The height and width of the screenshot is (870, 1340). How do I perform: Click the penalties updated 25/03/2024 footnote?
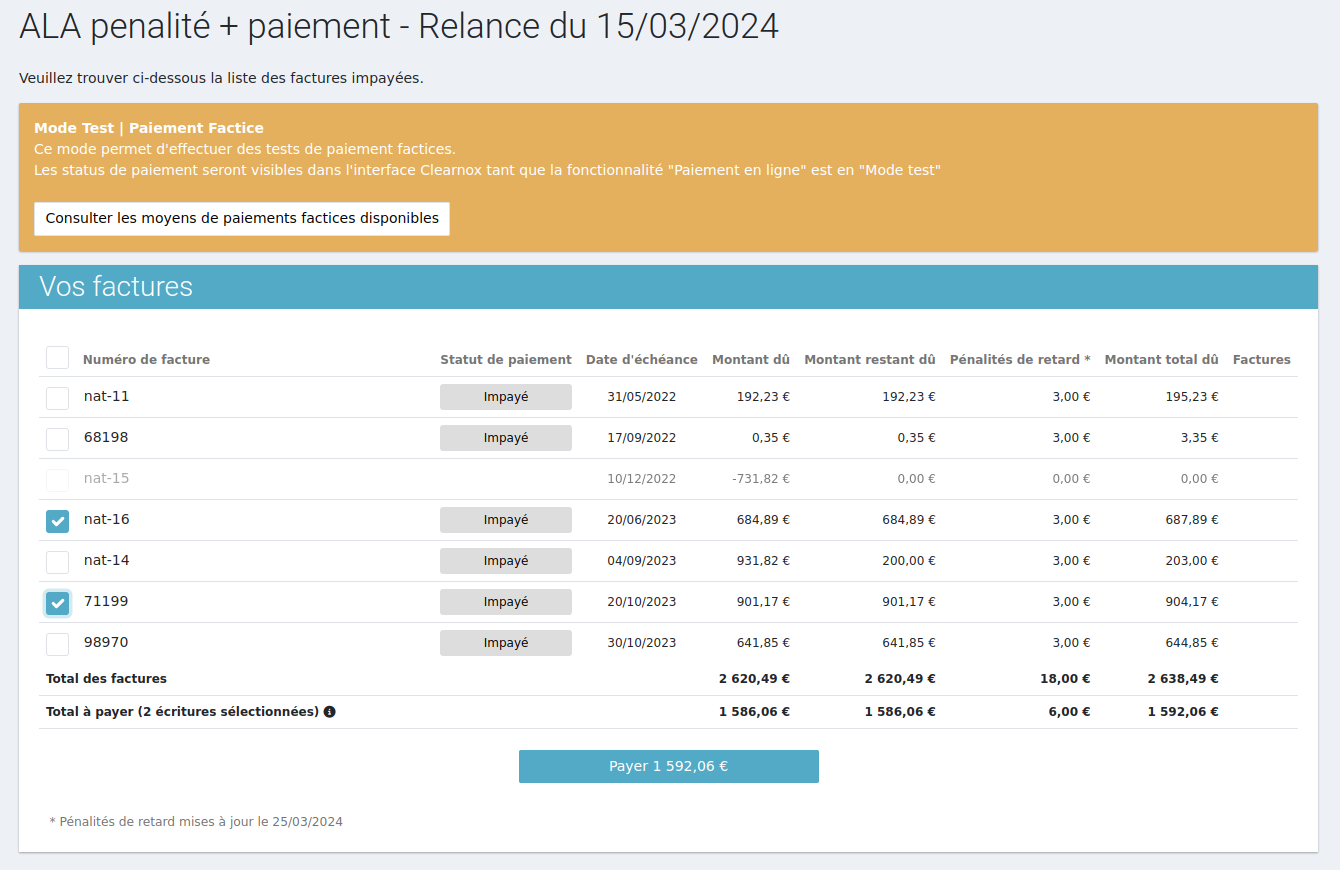pos(196,822)
